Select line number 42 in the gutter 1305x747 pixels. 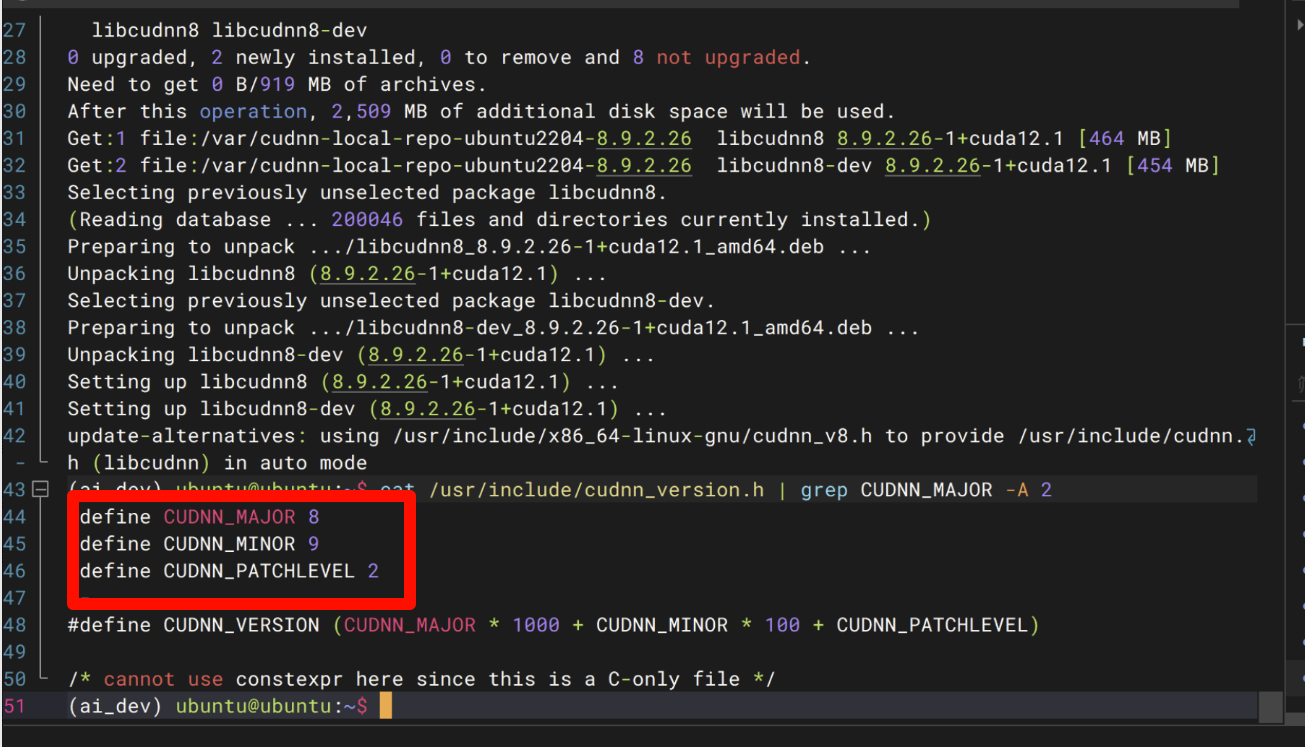tap(14, 436)
